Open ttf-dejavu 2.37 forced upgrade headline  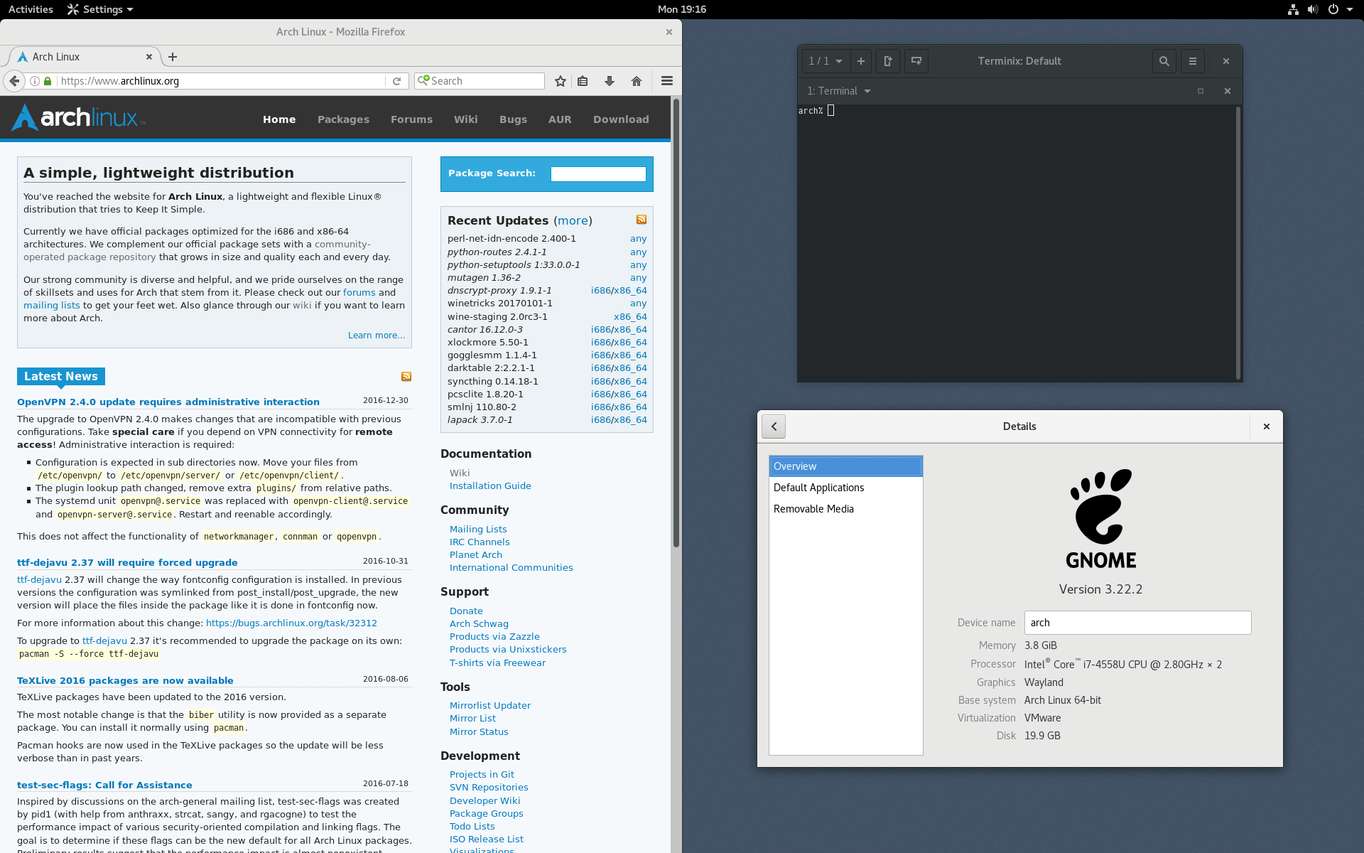coord(127,562)
